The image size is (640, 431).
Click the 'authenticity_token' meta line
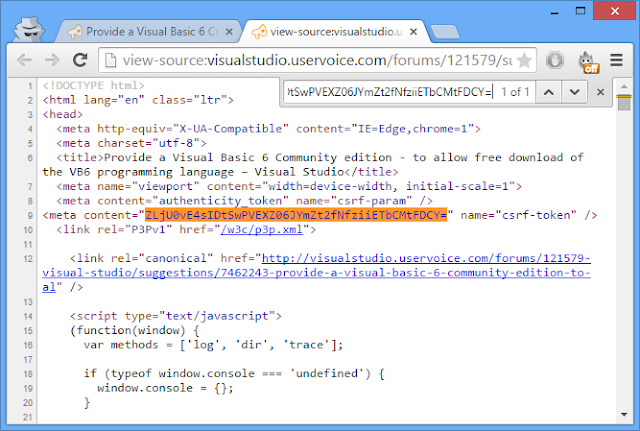tap(244, 201)
